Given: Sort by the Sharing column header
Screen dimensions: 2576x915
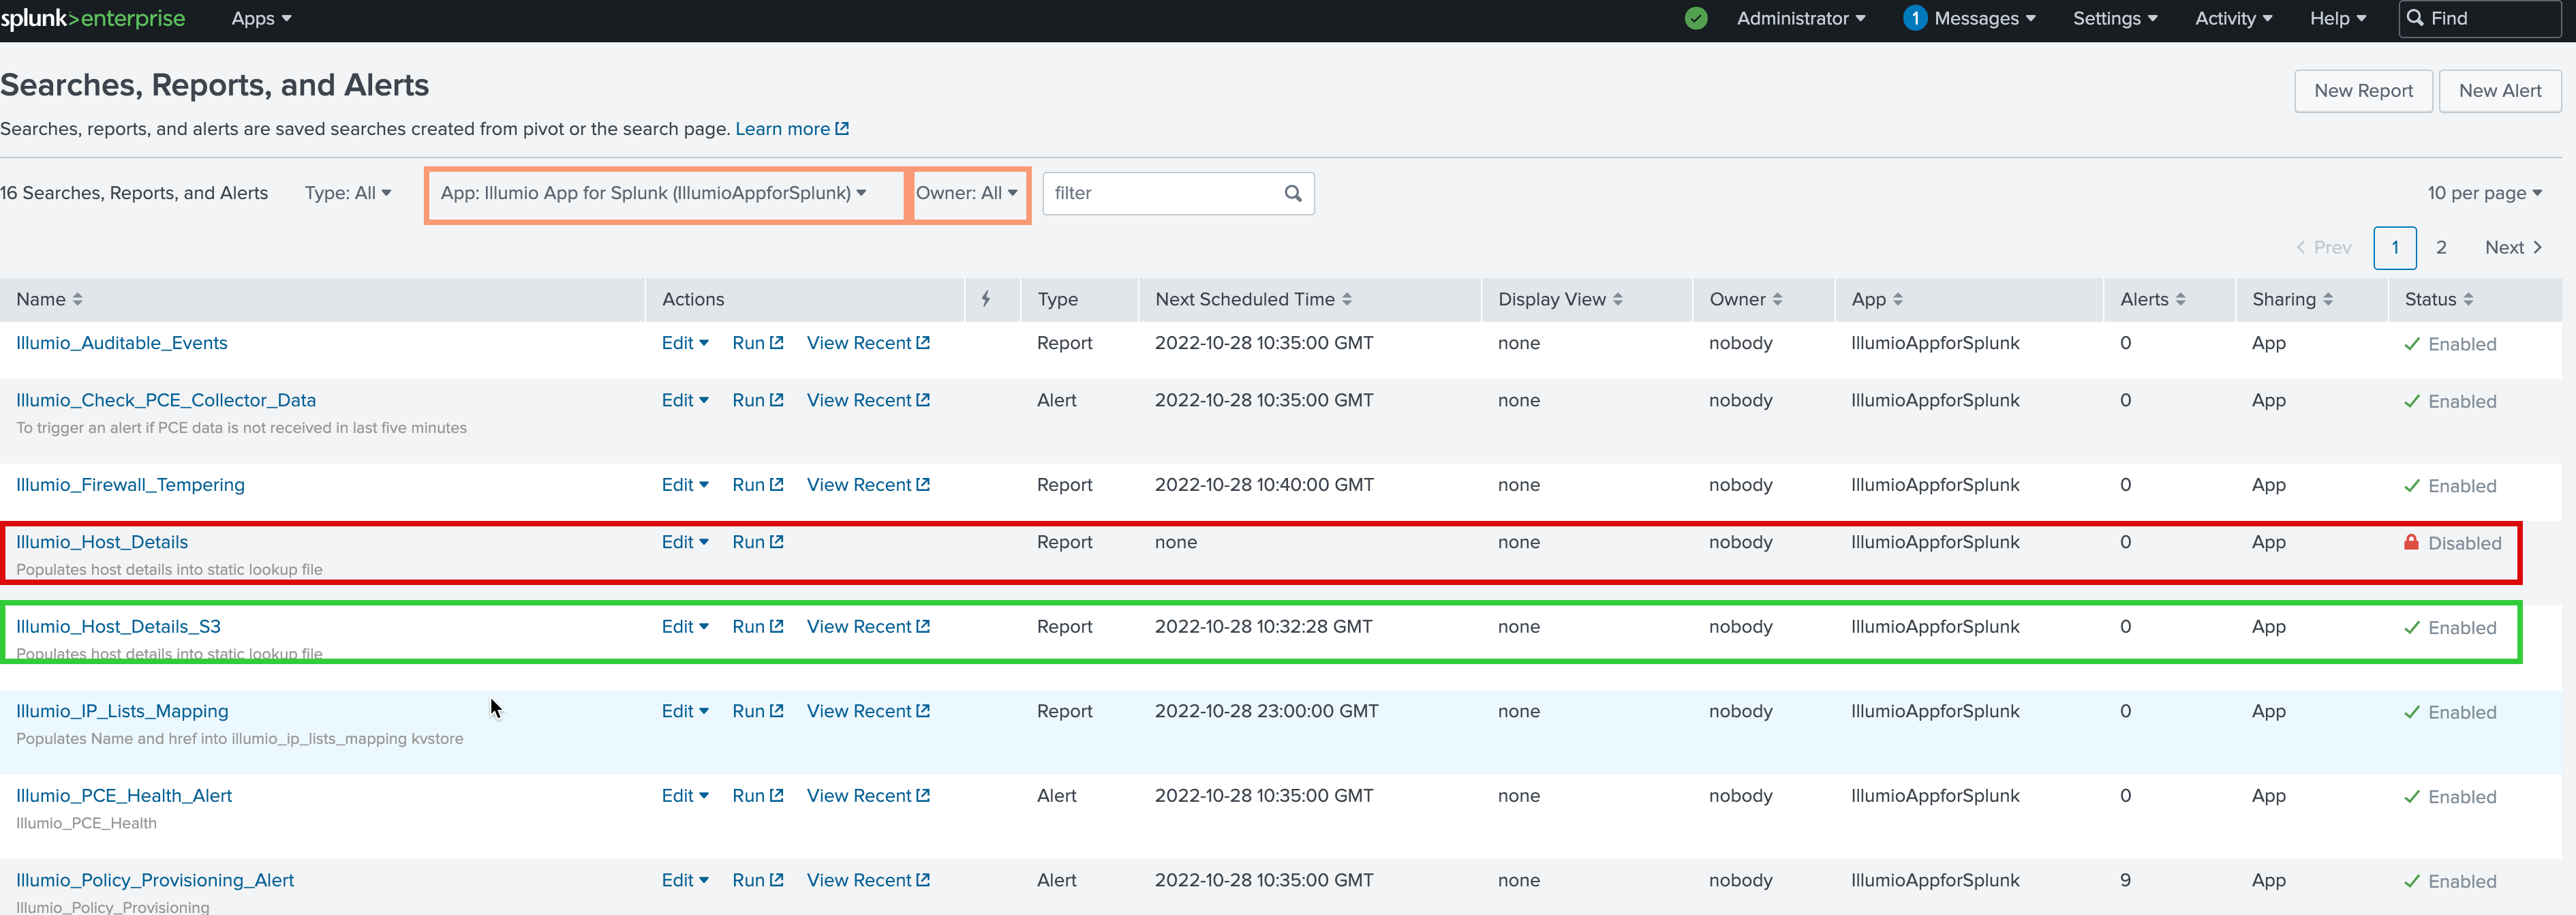Looking at the screenshot, I should point(2292,299).
